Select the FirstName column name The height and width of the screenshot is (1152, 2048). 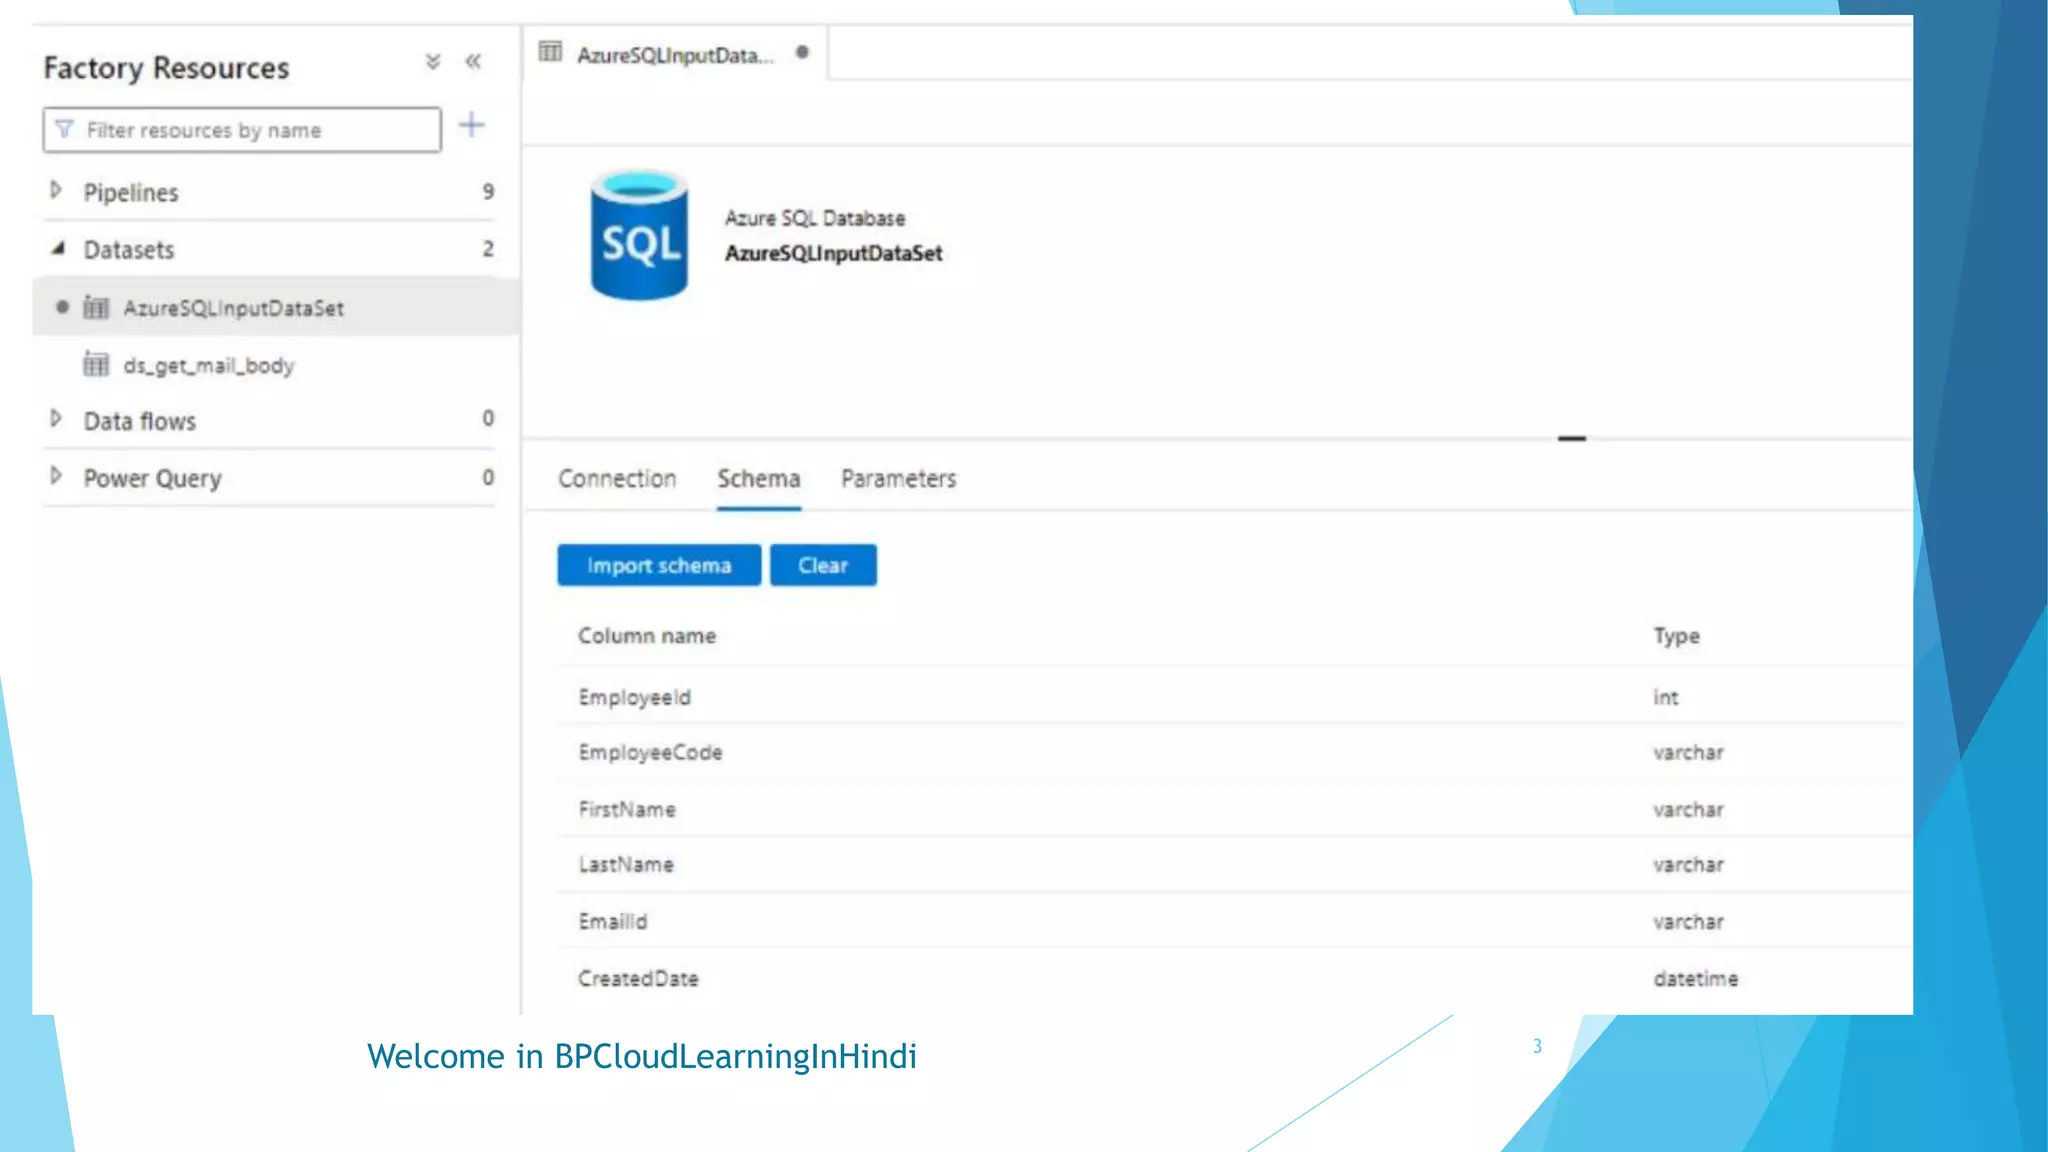(x=627, y=809)
